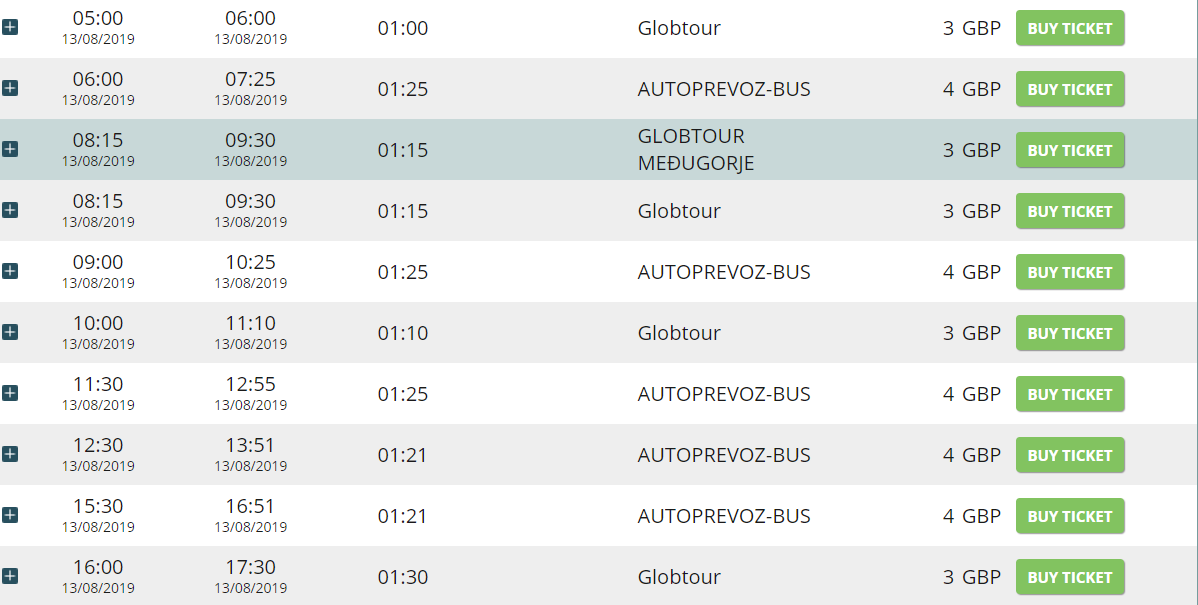This screenshot has width=1198, height=605.
Task: Buy ticket for 12:30 AUTOPREVOZ-BUS departure
Action: [x=1070, y=455]
